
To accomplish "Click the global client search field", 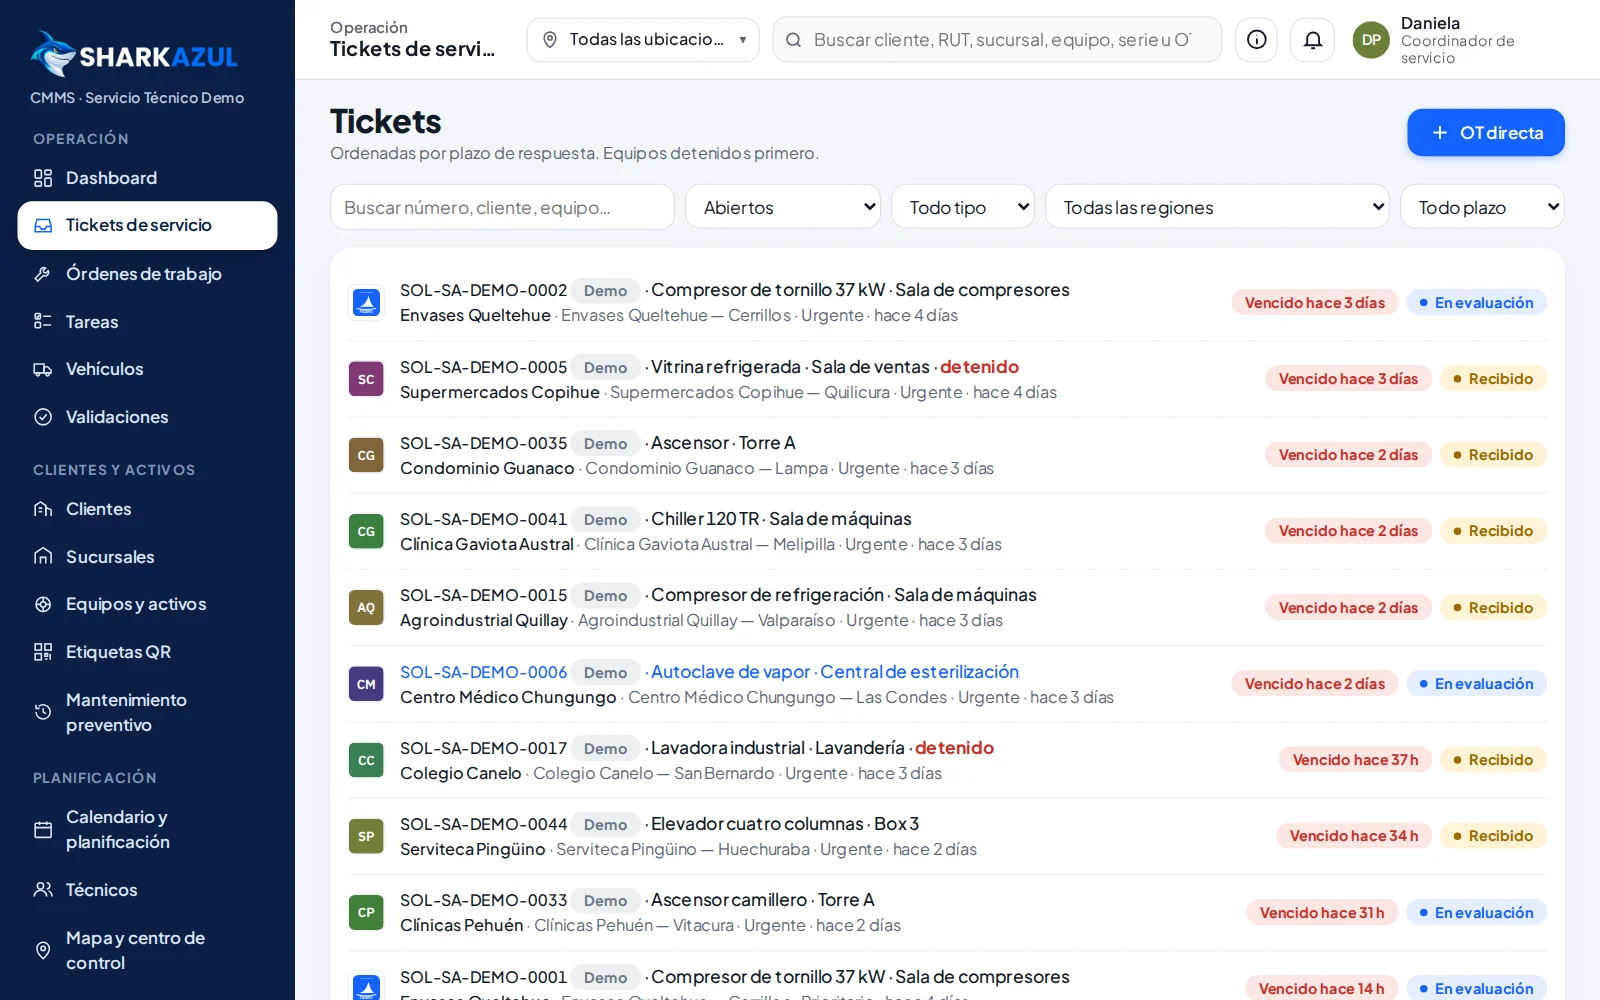I will click(997, 40).
